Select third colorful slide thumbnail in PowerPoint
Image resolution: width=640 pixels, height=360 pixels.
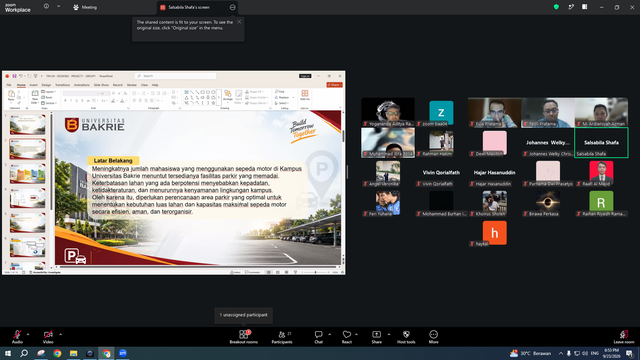click(27, 173)
